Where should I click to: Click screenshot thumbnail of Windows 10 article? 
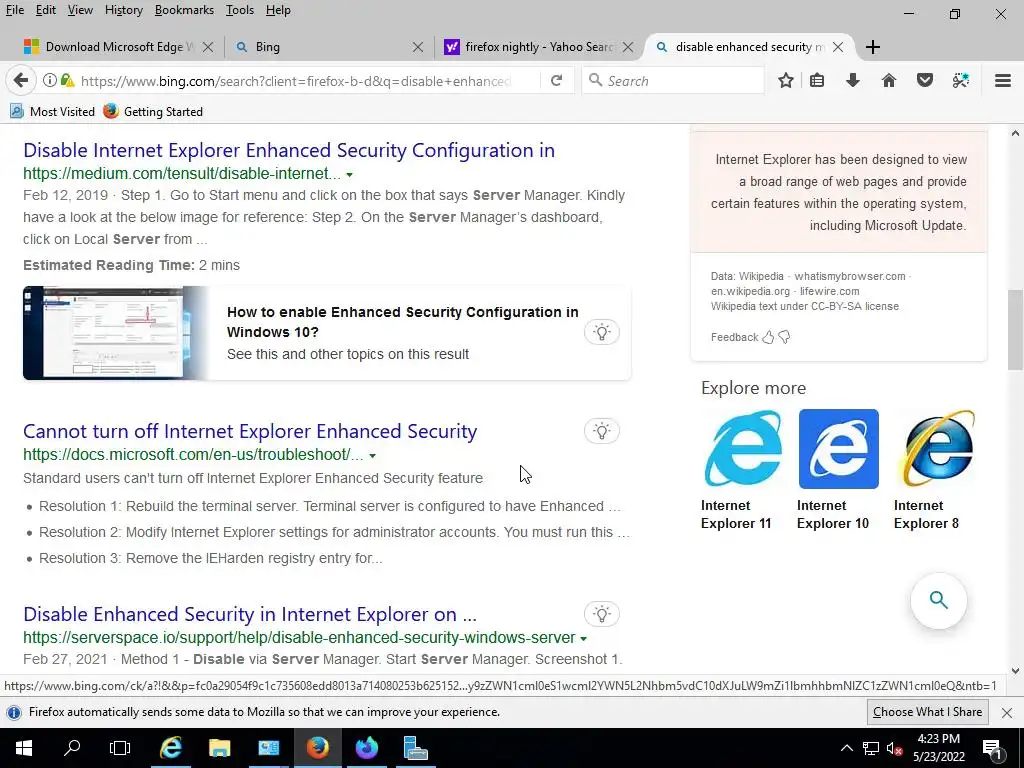click(x=116, y=332)
